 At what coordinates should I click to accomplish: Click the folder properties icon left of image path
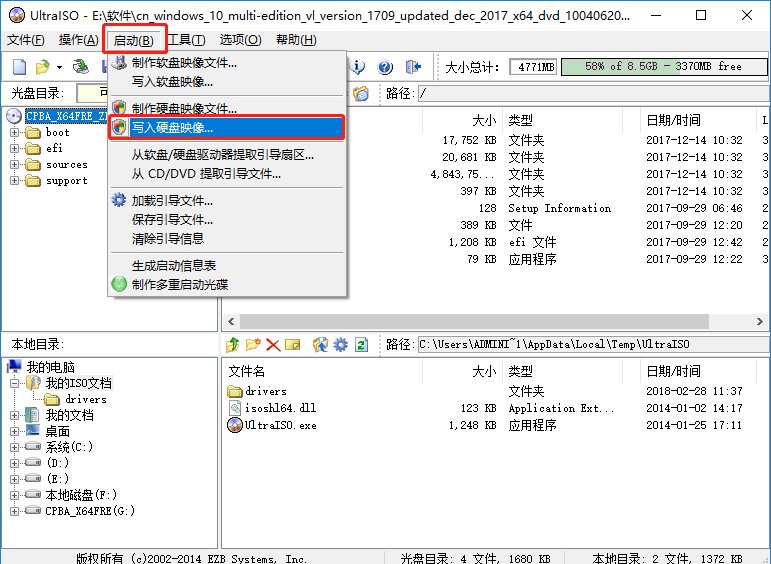361,93
